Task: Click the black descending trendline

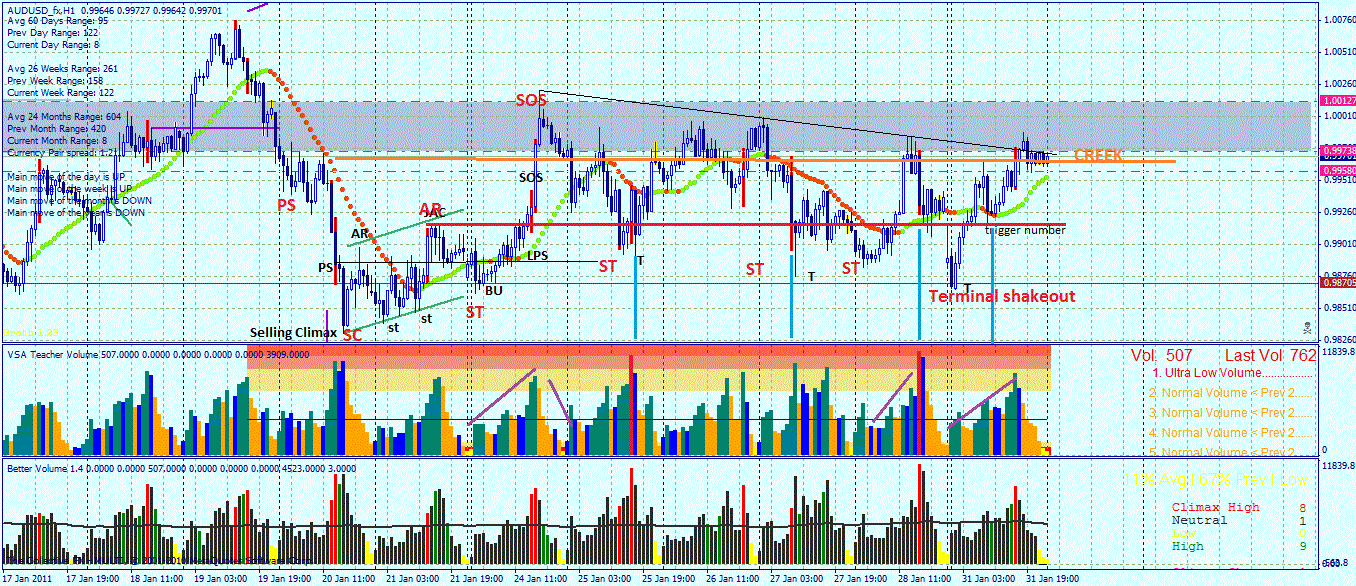Action: point(800,123)
